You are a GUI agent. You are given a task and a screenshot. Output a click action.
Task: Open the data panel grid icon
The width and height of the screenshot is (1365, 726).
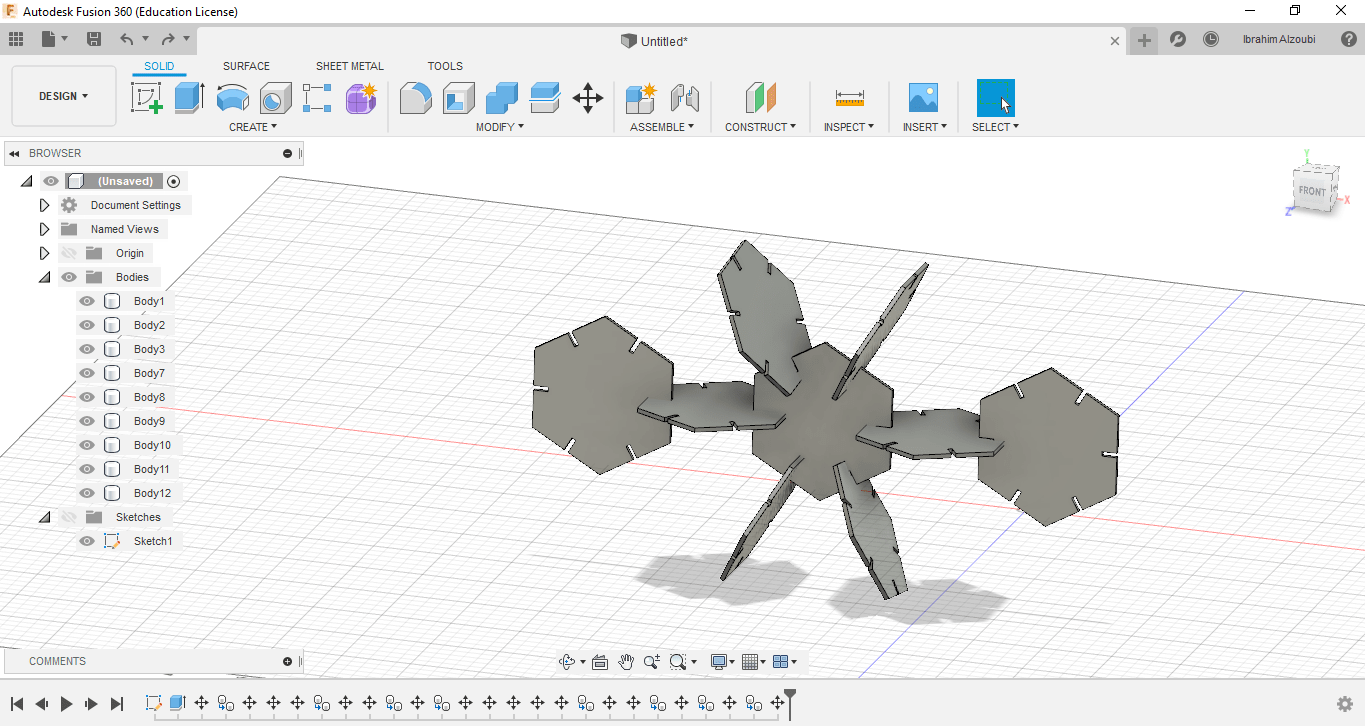point(16,39)
